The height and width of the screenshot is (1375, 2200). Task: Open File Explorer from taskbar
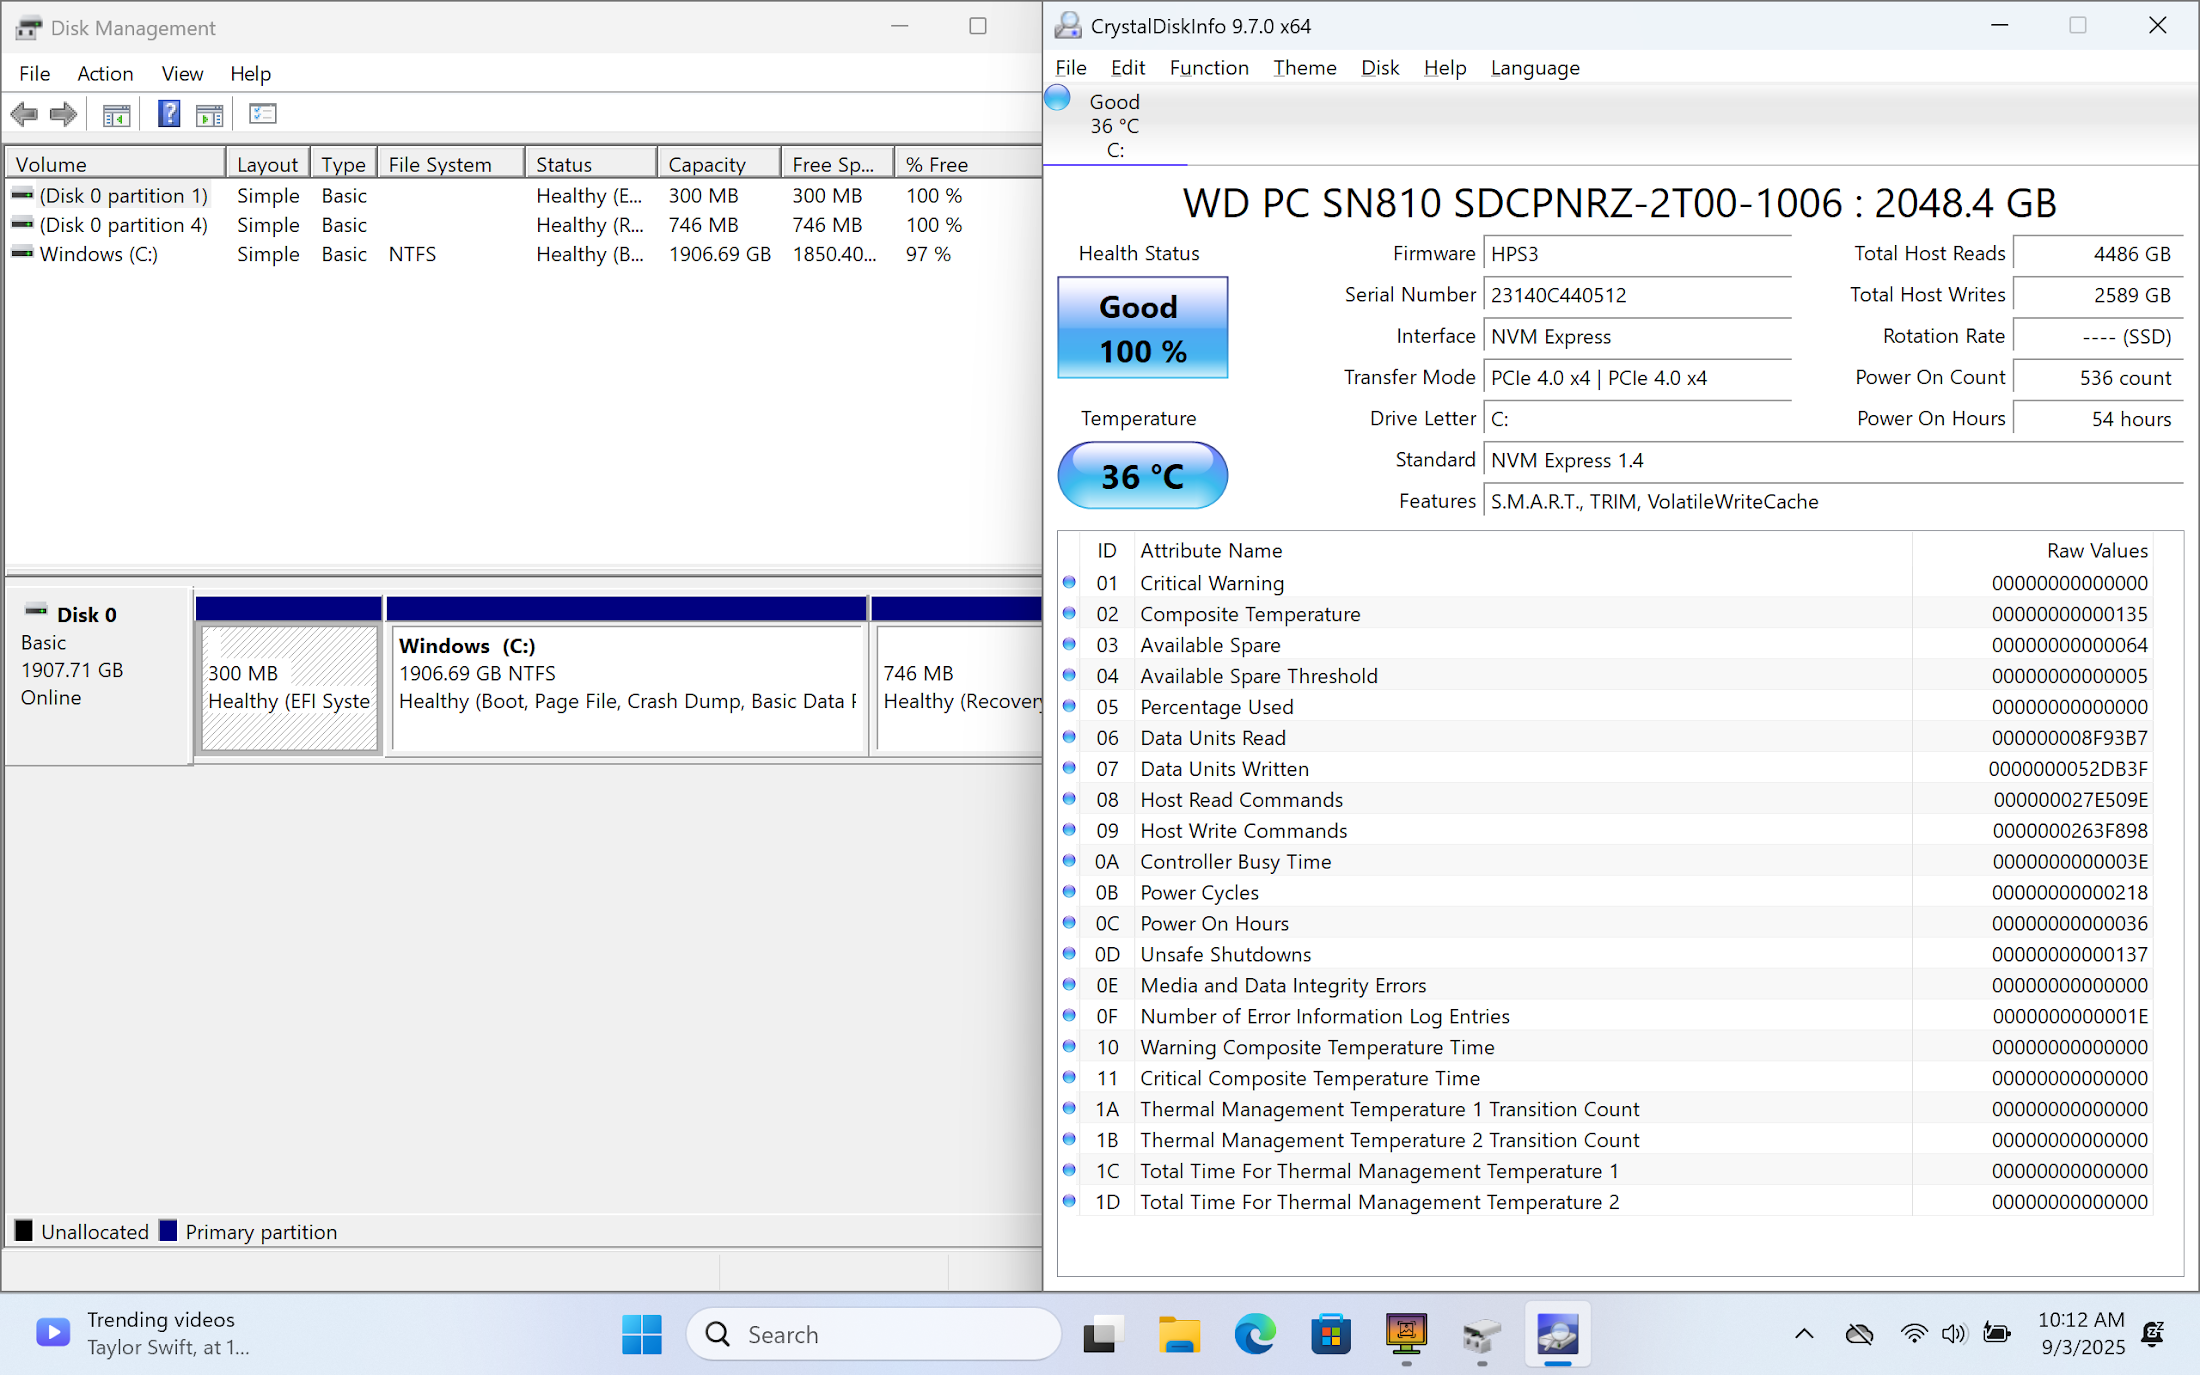(x=1179, y=1334)
